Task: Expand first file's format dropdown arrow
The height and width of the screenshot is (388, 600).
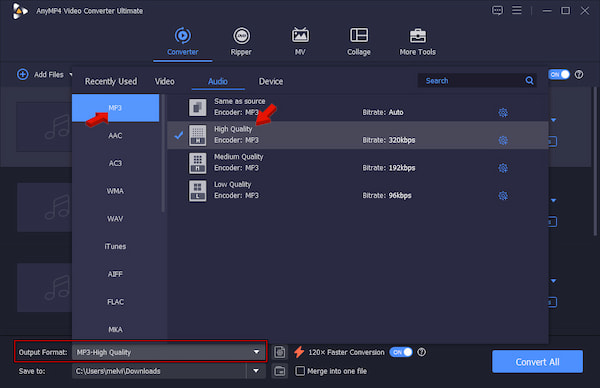Action: click(x=553, y=120)
